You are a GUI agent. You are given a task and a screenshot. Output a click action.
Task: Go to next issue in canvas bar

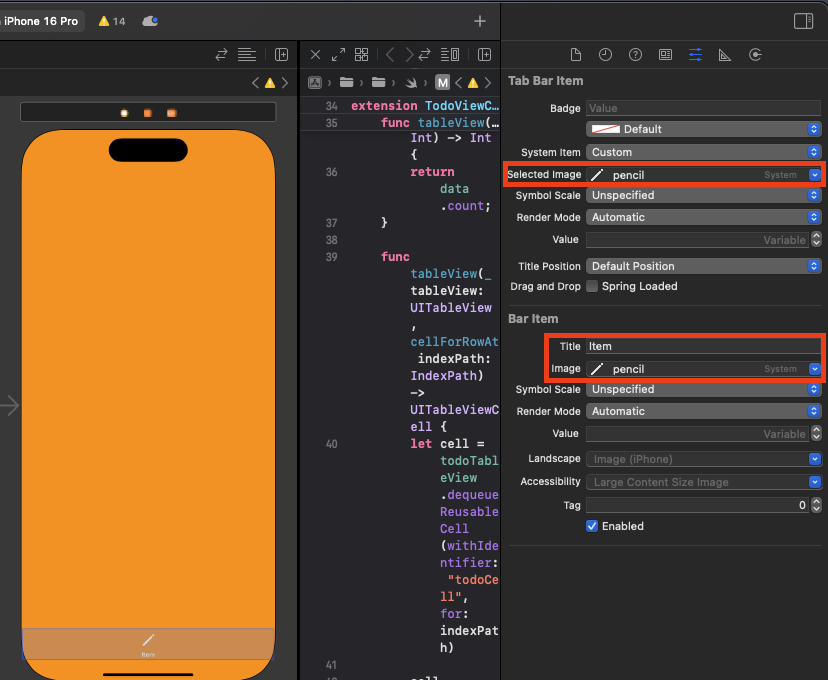pos(285,83)
